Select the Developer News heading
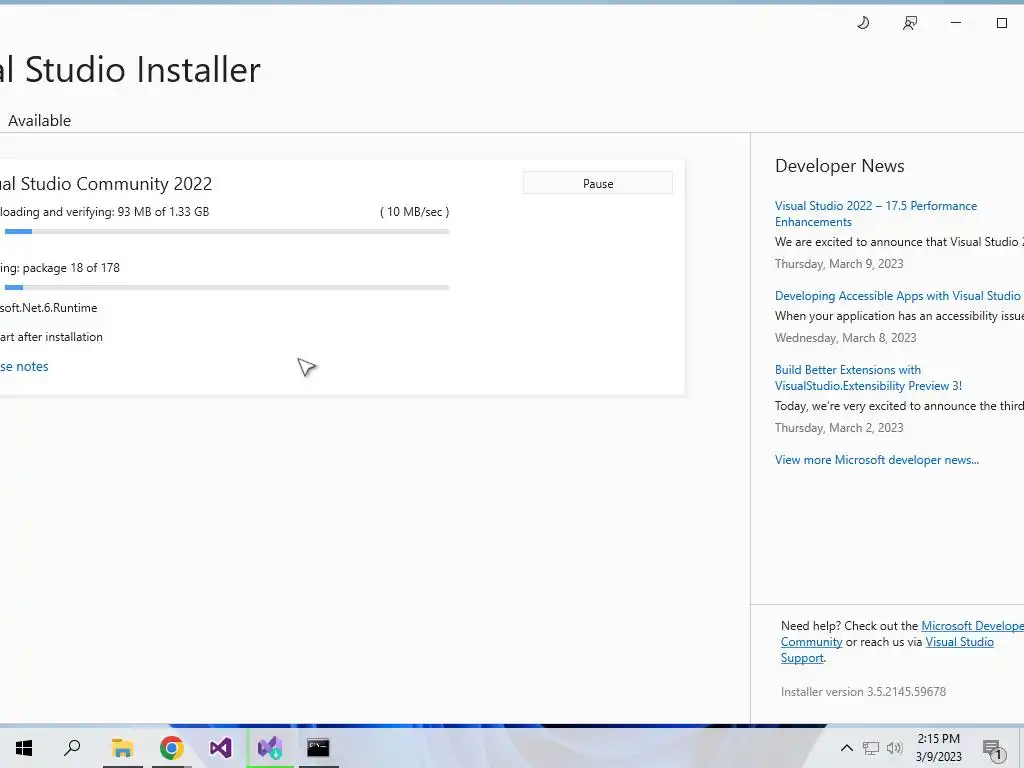1024x768 pixels. pyautogui.click(x=839, y=166)
